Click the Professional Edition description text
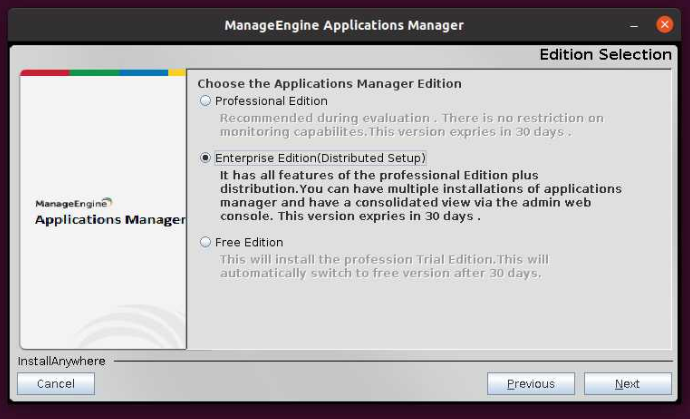Image resolution: width=690 pixels, height=419 pixels. click(410, 124)
